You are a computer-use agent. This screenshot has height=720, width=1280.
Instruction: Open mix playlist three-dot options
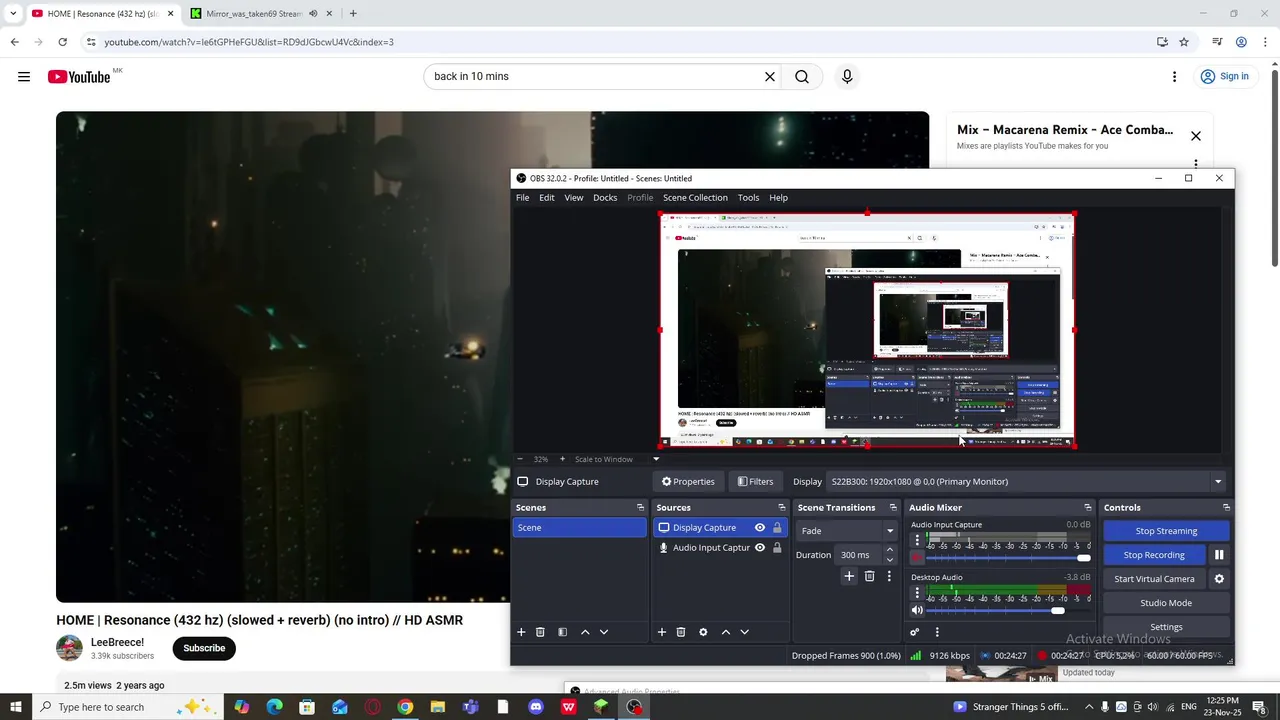pyautogui.click(x=1195, y=165)
